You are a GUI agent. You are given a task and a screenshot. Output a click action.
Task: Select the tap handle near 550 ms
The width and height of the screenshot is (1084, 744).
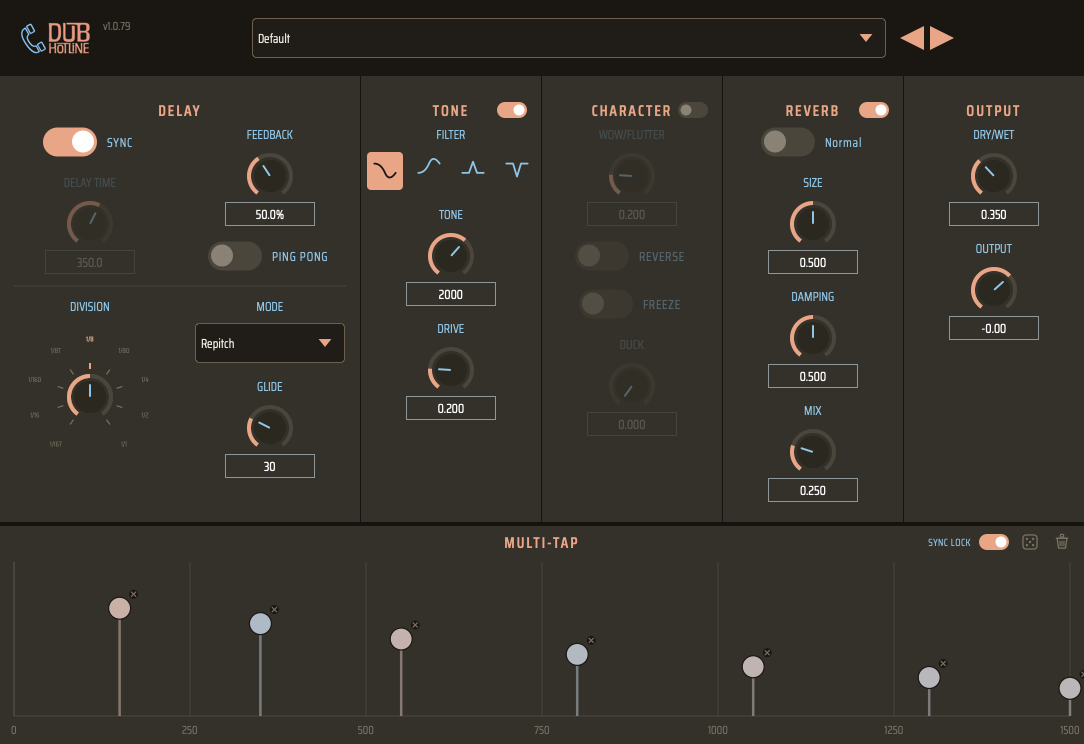click(x=401, y=639)
